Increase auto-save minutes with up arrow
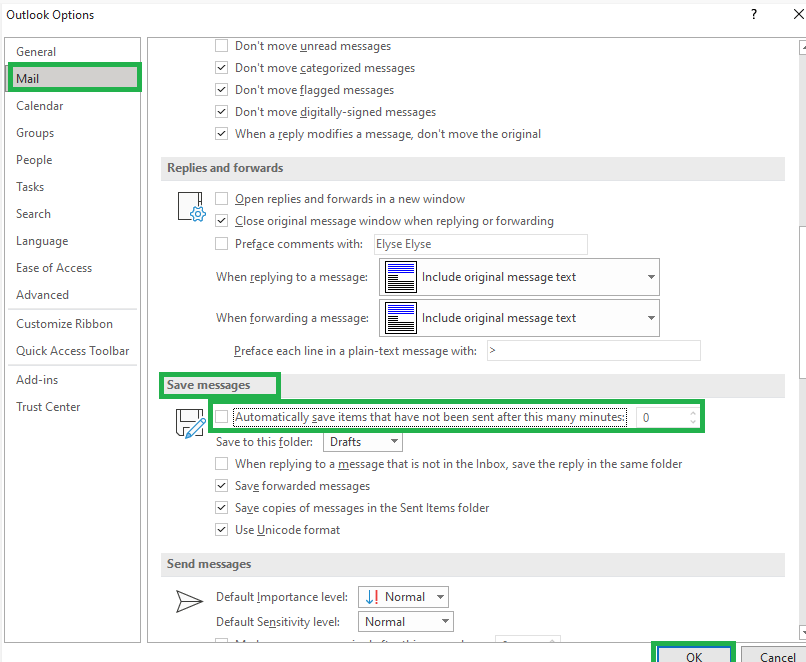The width and height of the screenshot is (806, 662). 693,412
